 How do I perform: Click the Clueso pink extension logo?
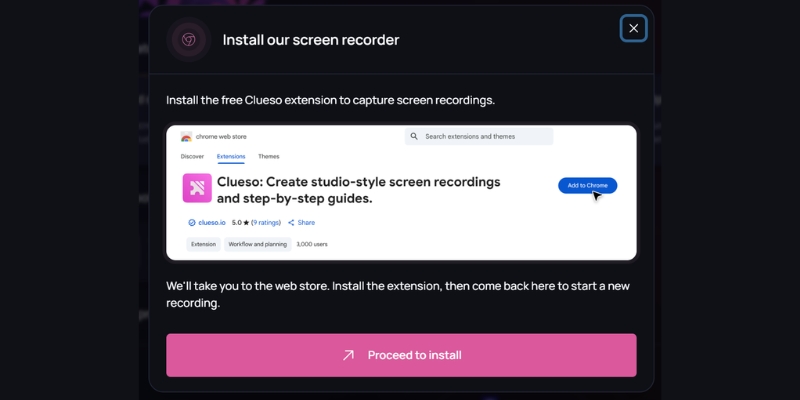197,188
